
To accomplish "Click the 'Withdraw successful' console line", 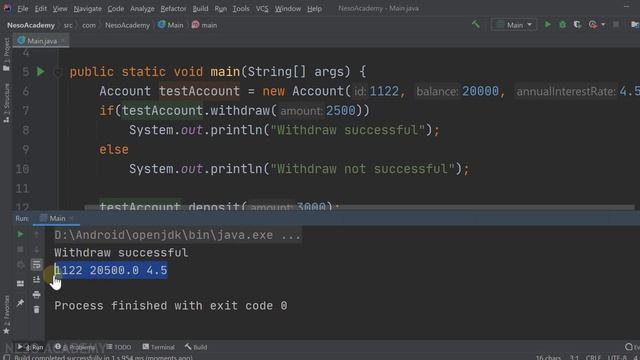I will [121, 253].
